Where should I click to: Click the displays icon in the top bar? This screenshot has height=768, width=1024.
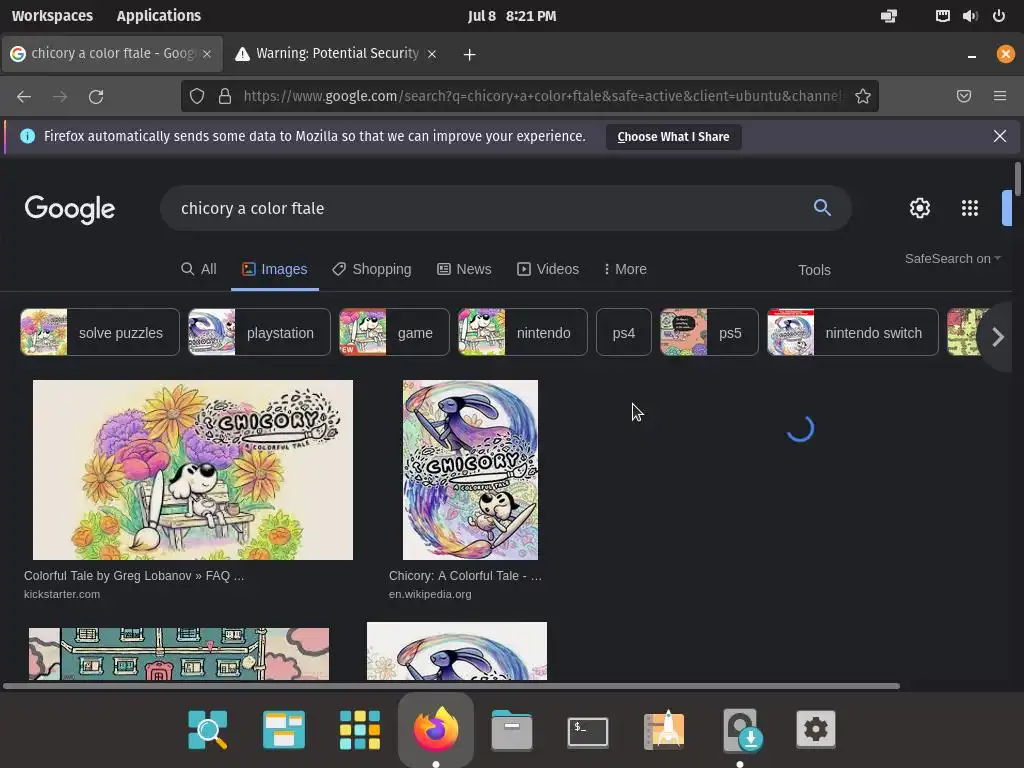point(889,16)
